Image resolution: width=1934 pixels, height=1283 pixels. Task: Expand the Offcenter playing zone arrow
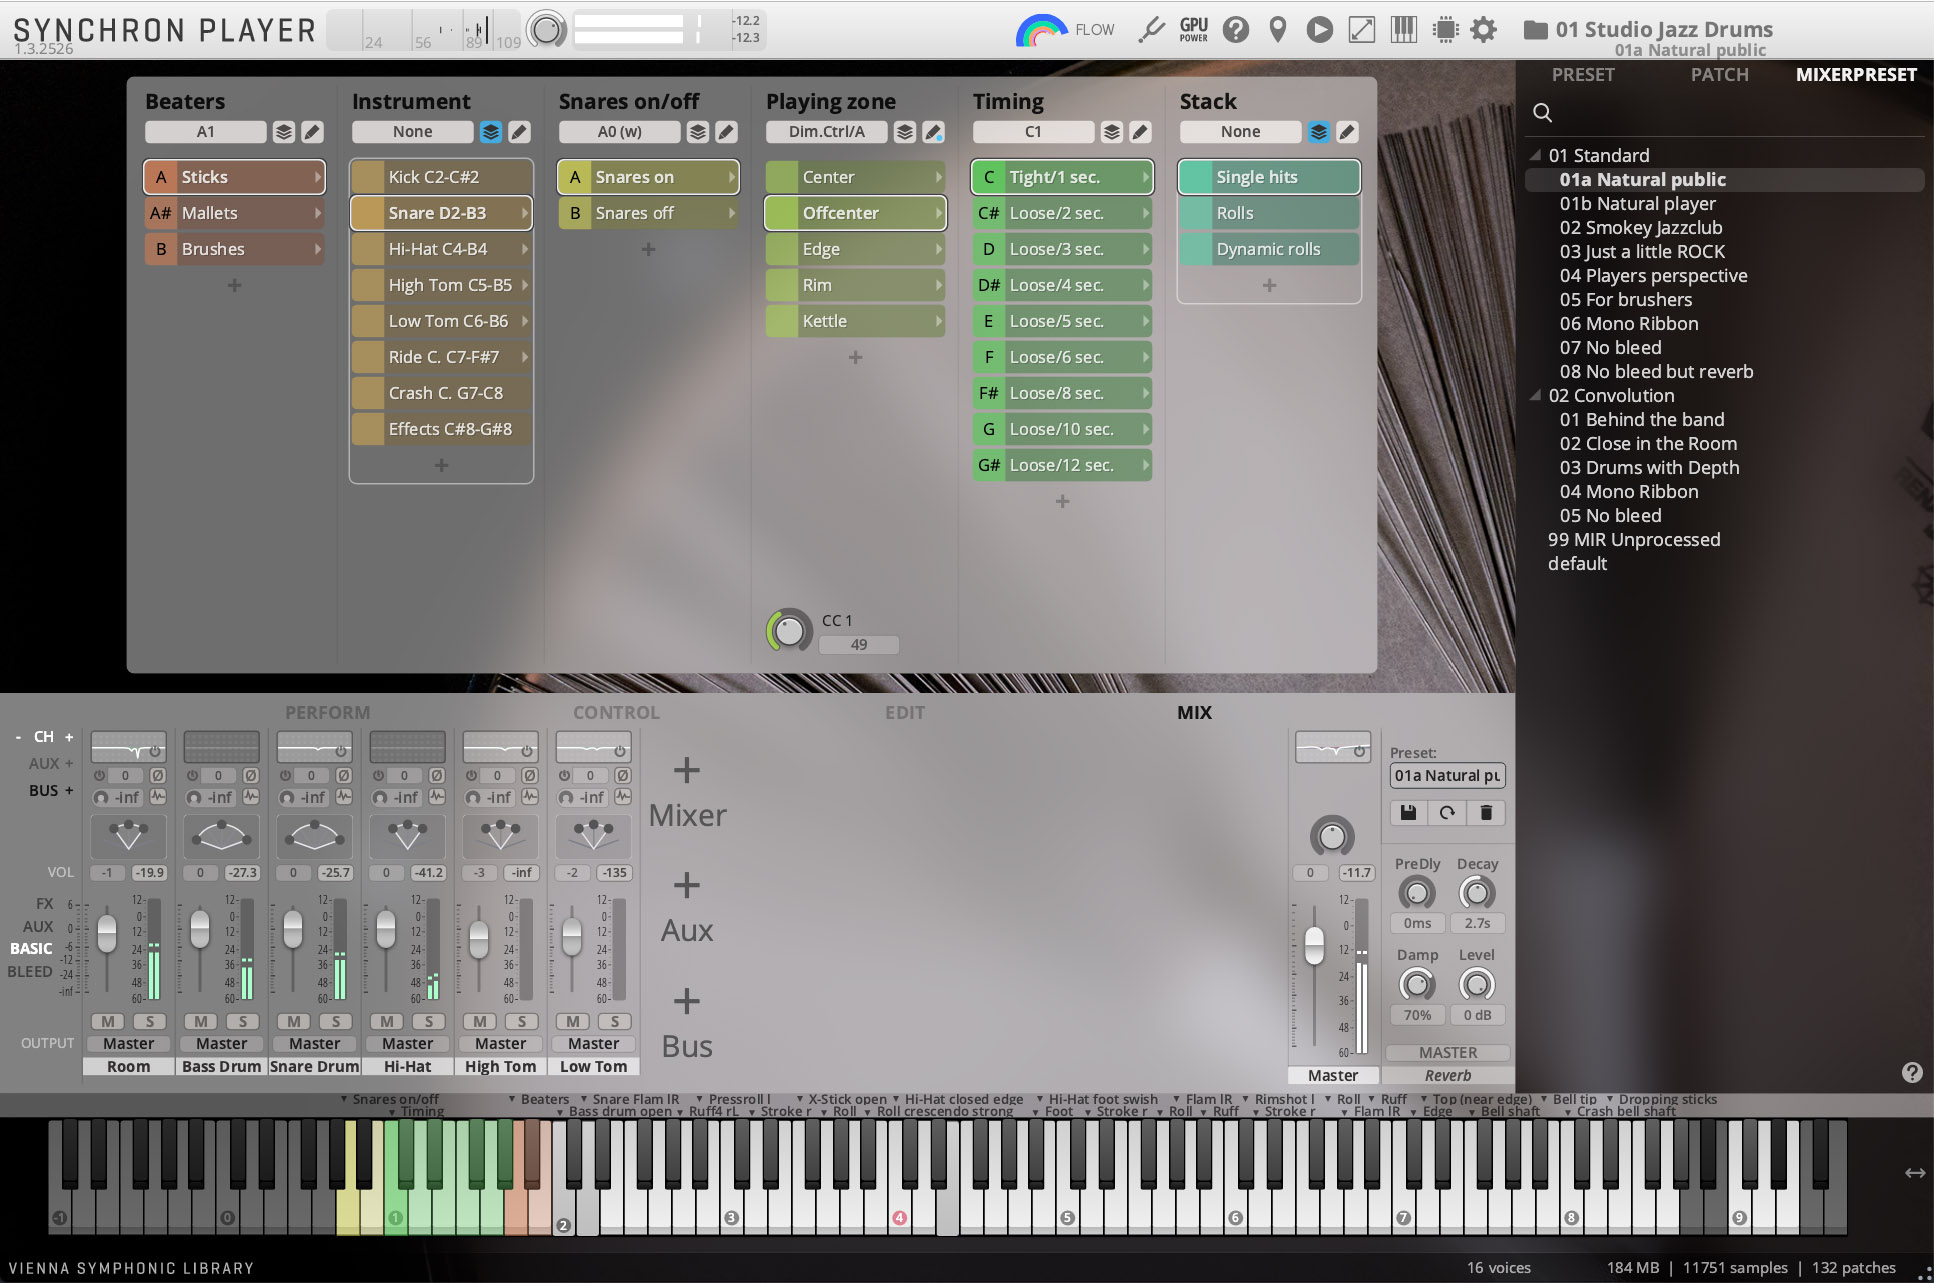[x=938, y=213]
